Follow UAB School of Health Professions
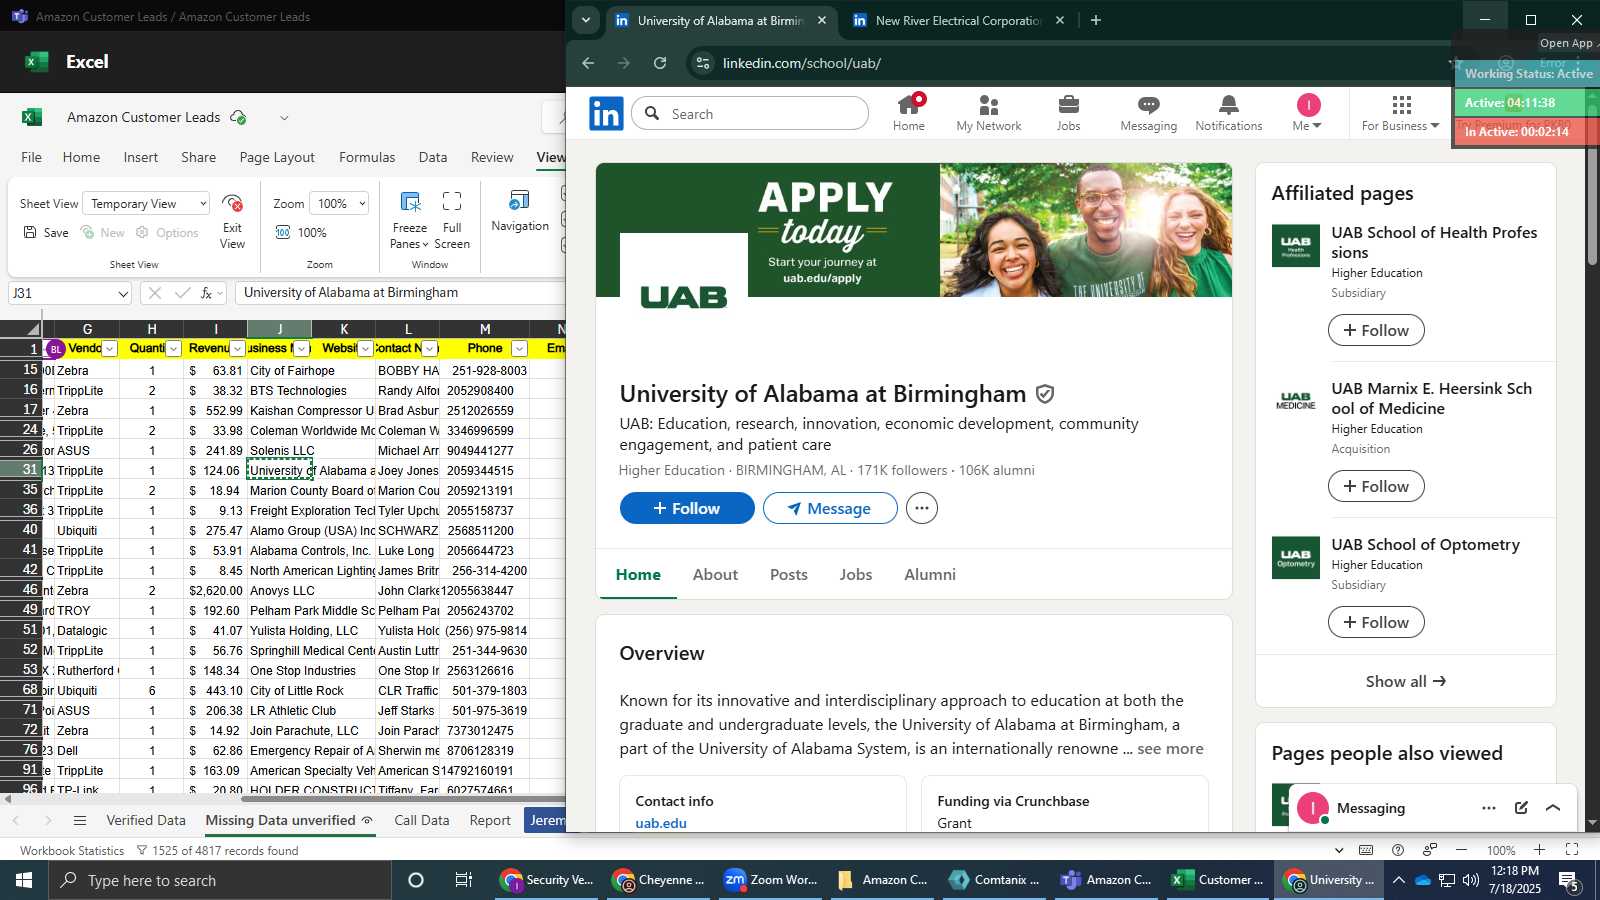Viewport: 1600px width, 900px height. pos(1376,330)
